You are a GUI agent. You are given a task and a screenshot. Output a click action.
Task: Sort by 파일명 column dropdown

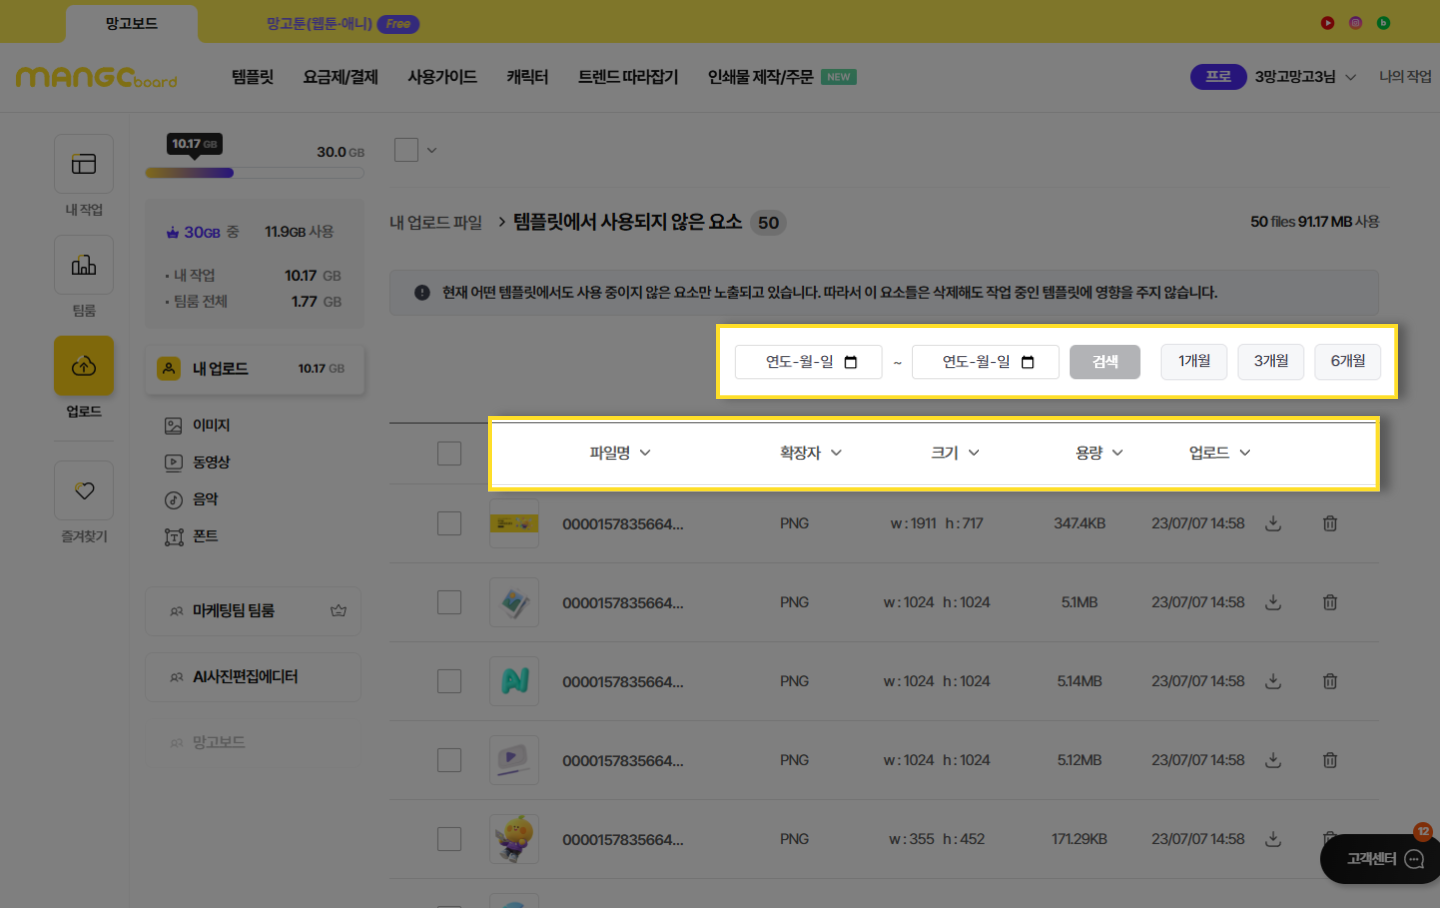pyautogui.click(x=620, y=453)
